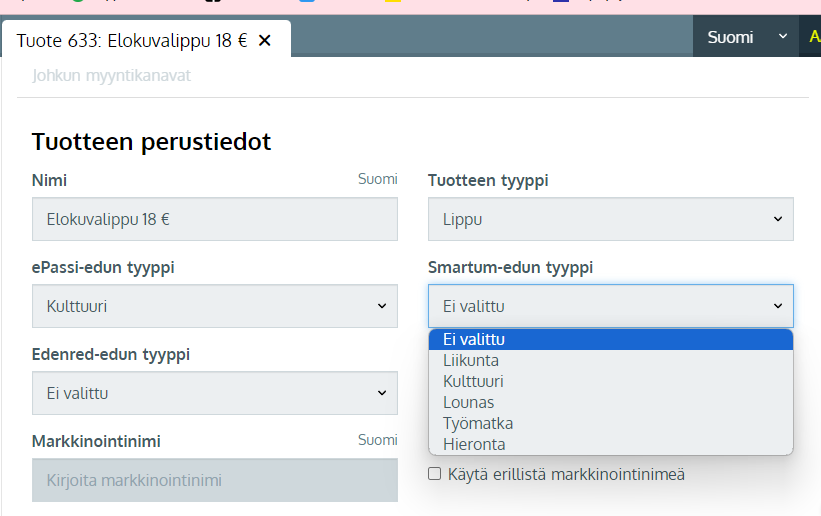
Task: Open the Tuotteen tyyppi dropdown
Action: tap(610, 219)
